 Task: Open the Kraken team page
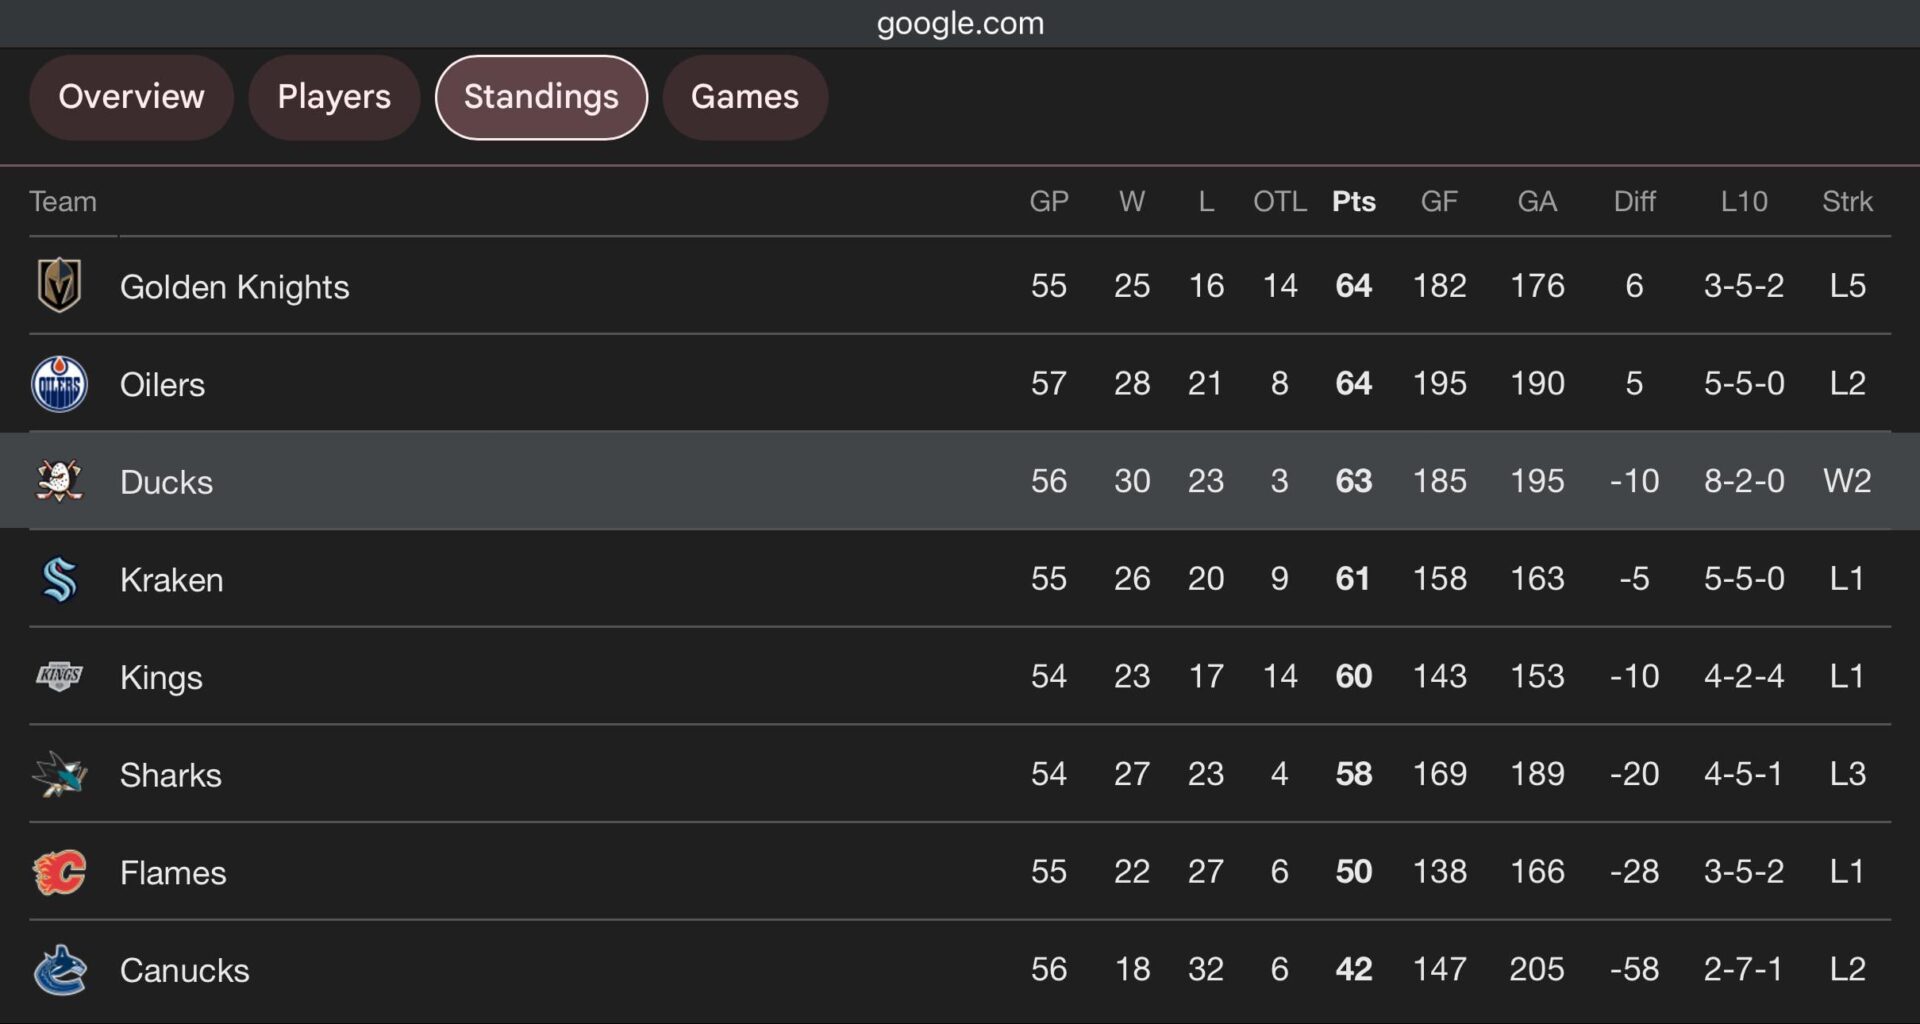click(x=171, y=579)
